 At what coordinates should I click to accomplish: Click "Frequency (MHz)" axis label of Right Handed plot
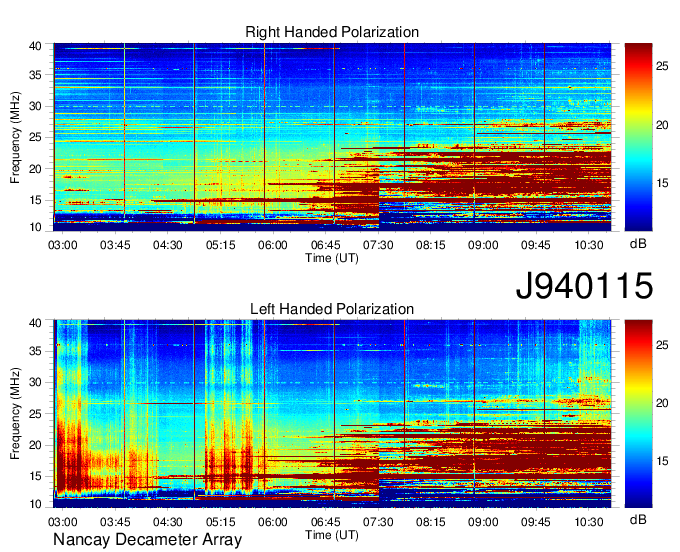coord(16,137)
